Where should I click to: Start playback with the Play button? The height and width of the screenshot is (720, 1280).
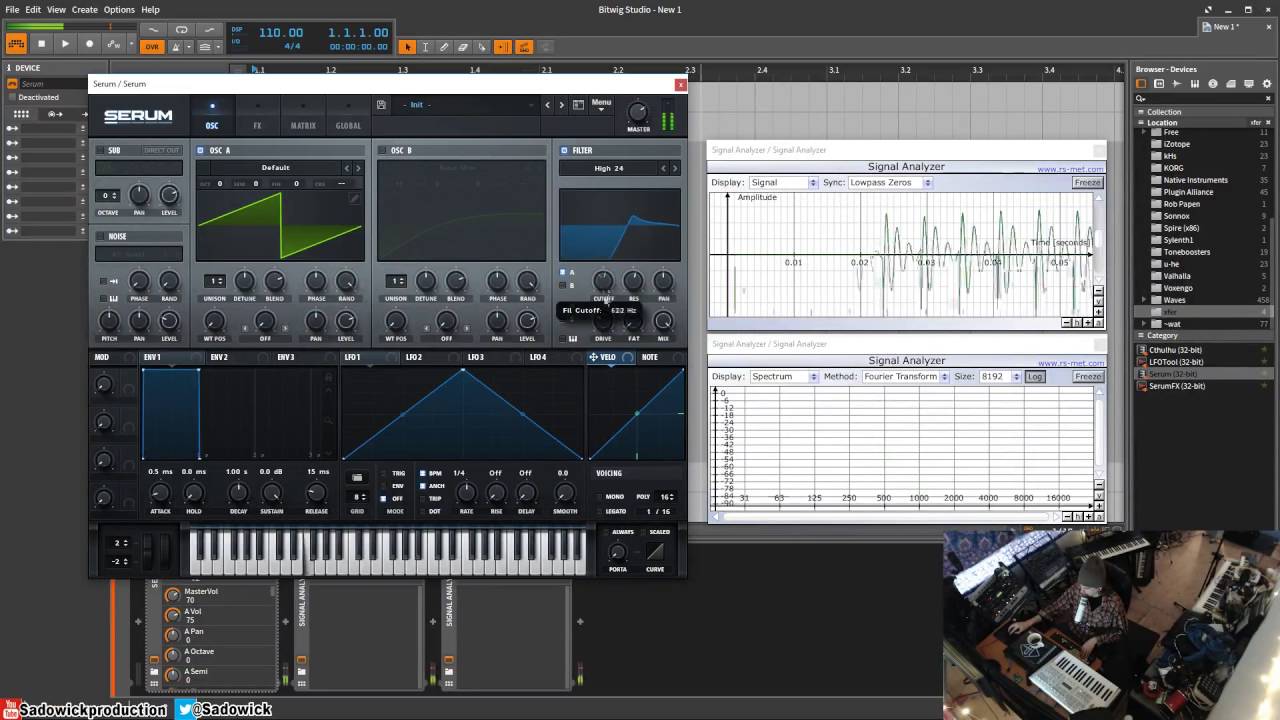click(65, 44)
